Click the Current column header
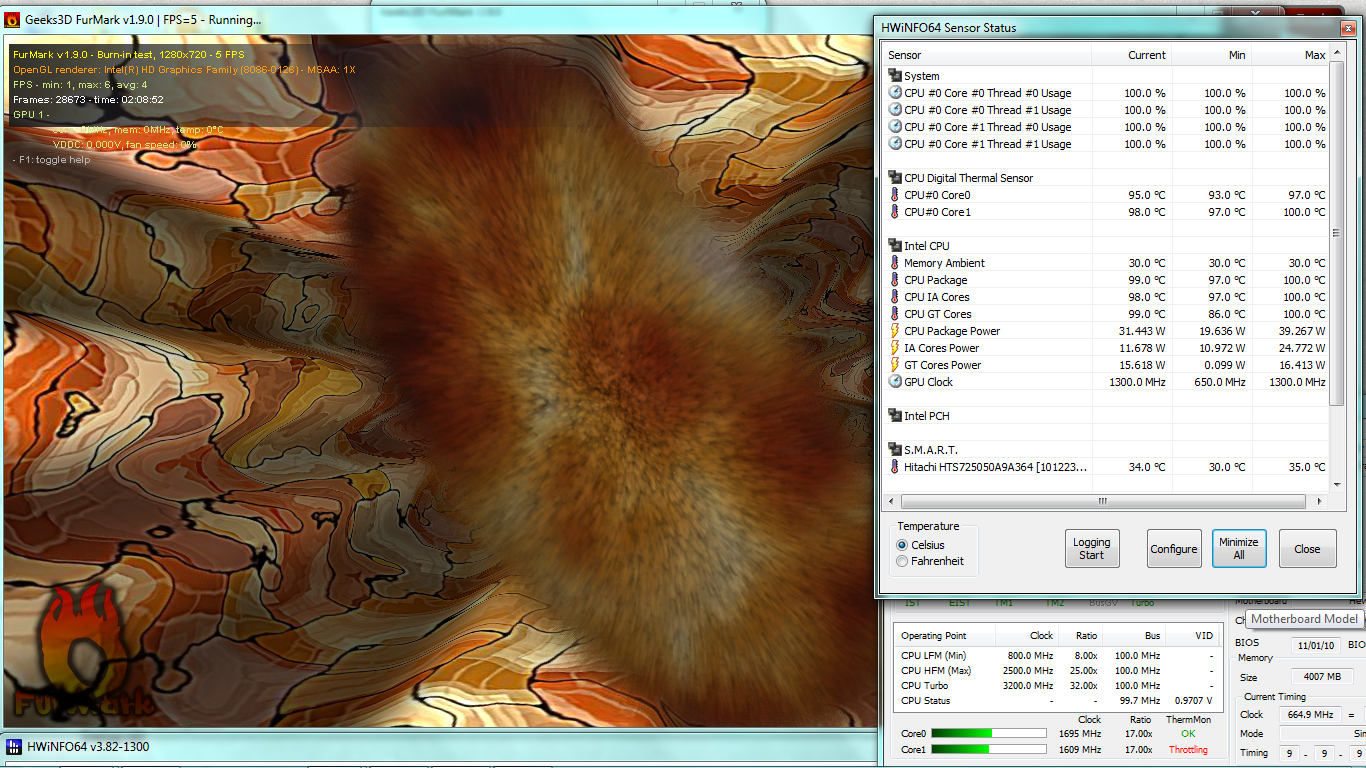Screen dimensions: 1366x768 [x=1132, y=55]
